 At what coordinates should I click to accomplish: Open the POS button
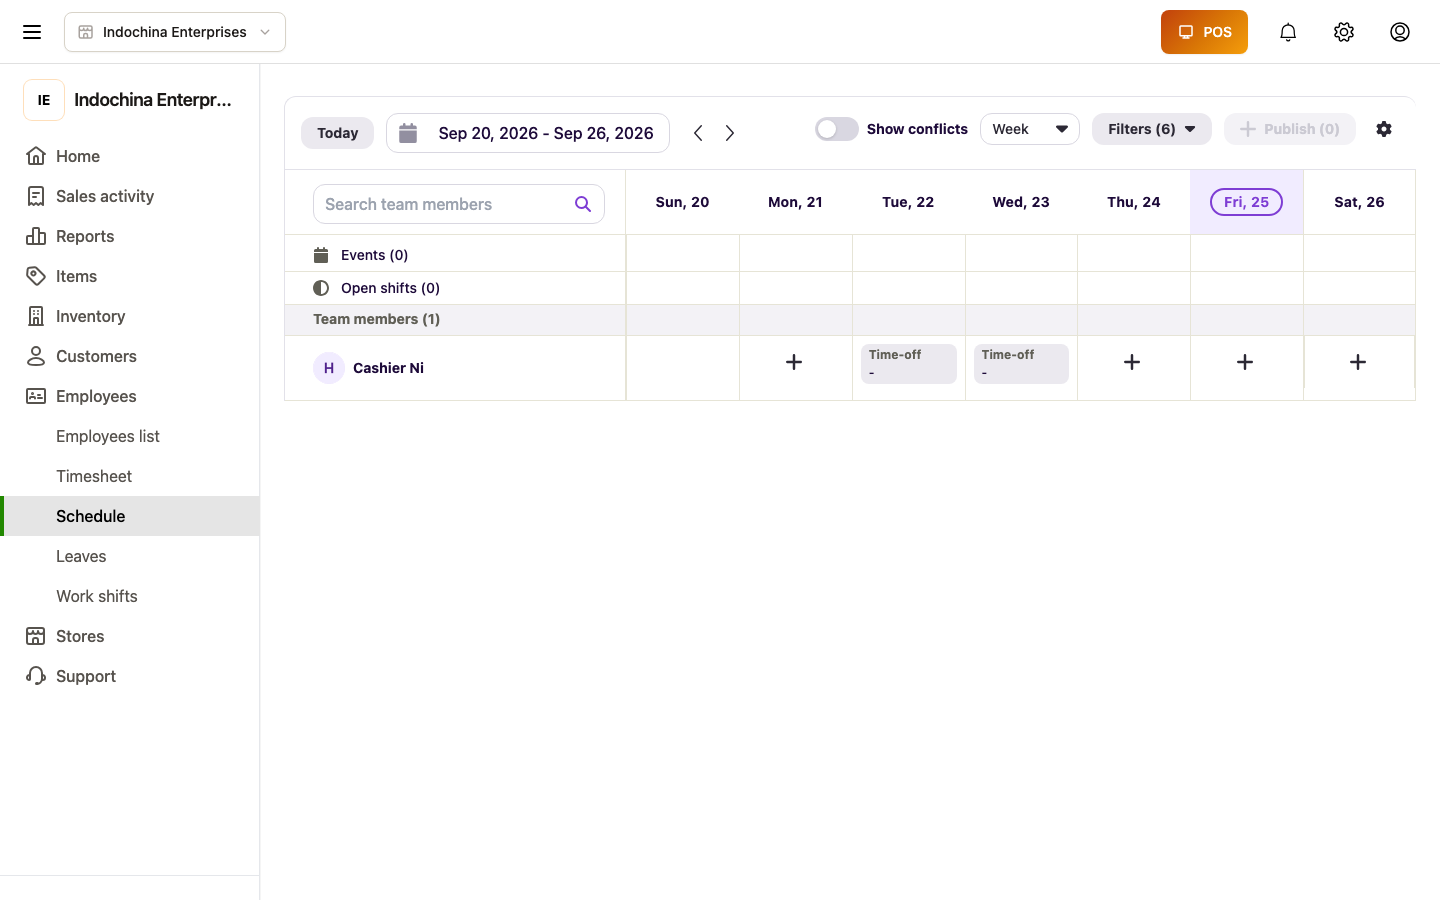pyautogui.click(x=1204, y=32)
